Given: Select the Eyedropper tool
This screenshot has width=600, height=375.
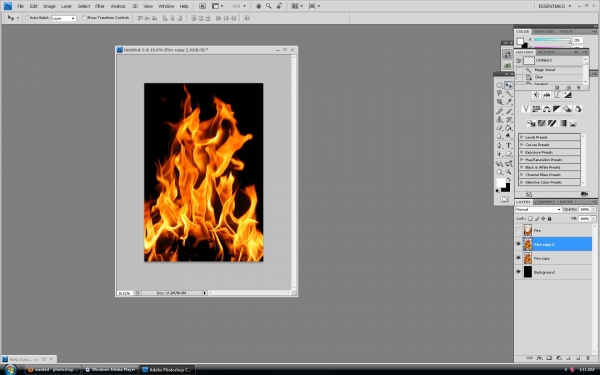Looking at the screenshot, I should [509, 102].
